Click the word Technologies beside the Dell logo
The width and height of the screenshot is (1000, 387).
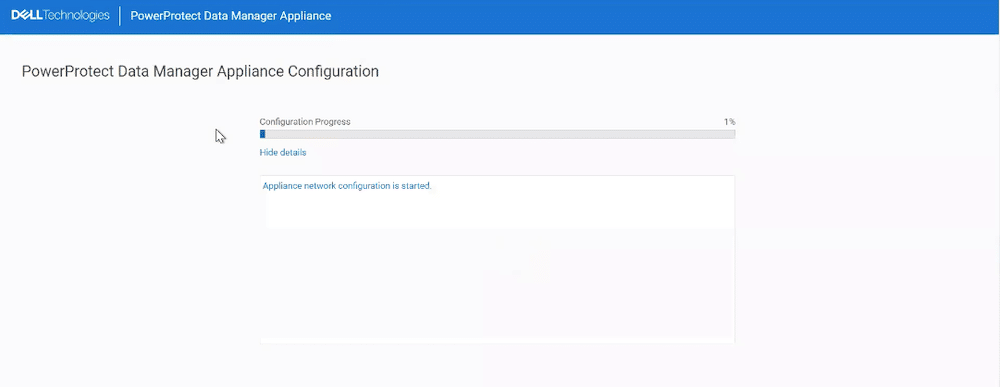76,16
